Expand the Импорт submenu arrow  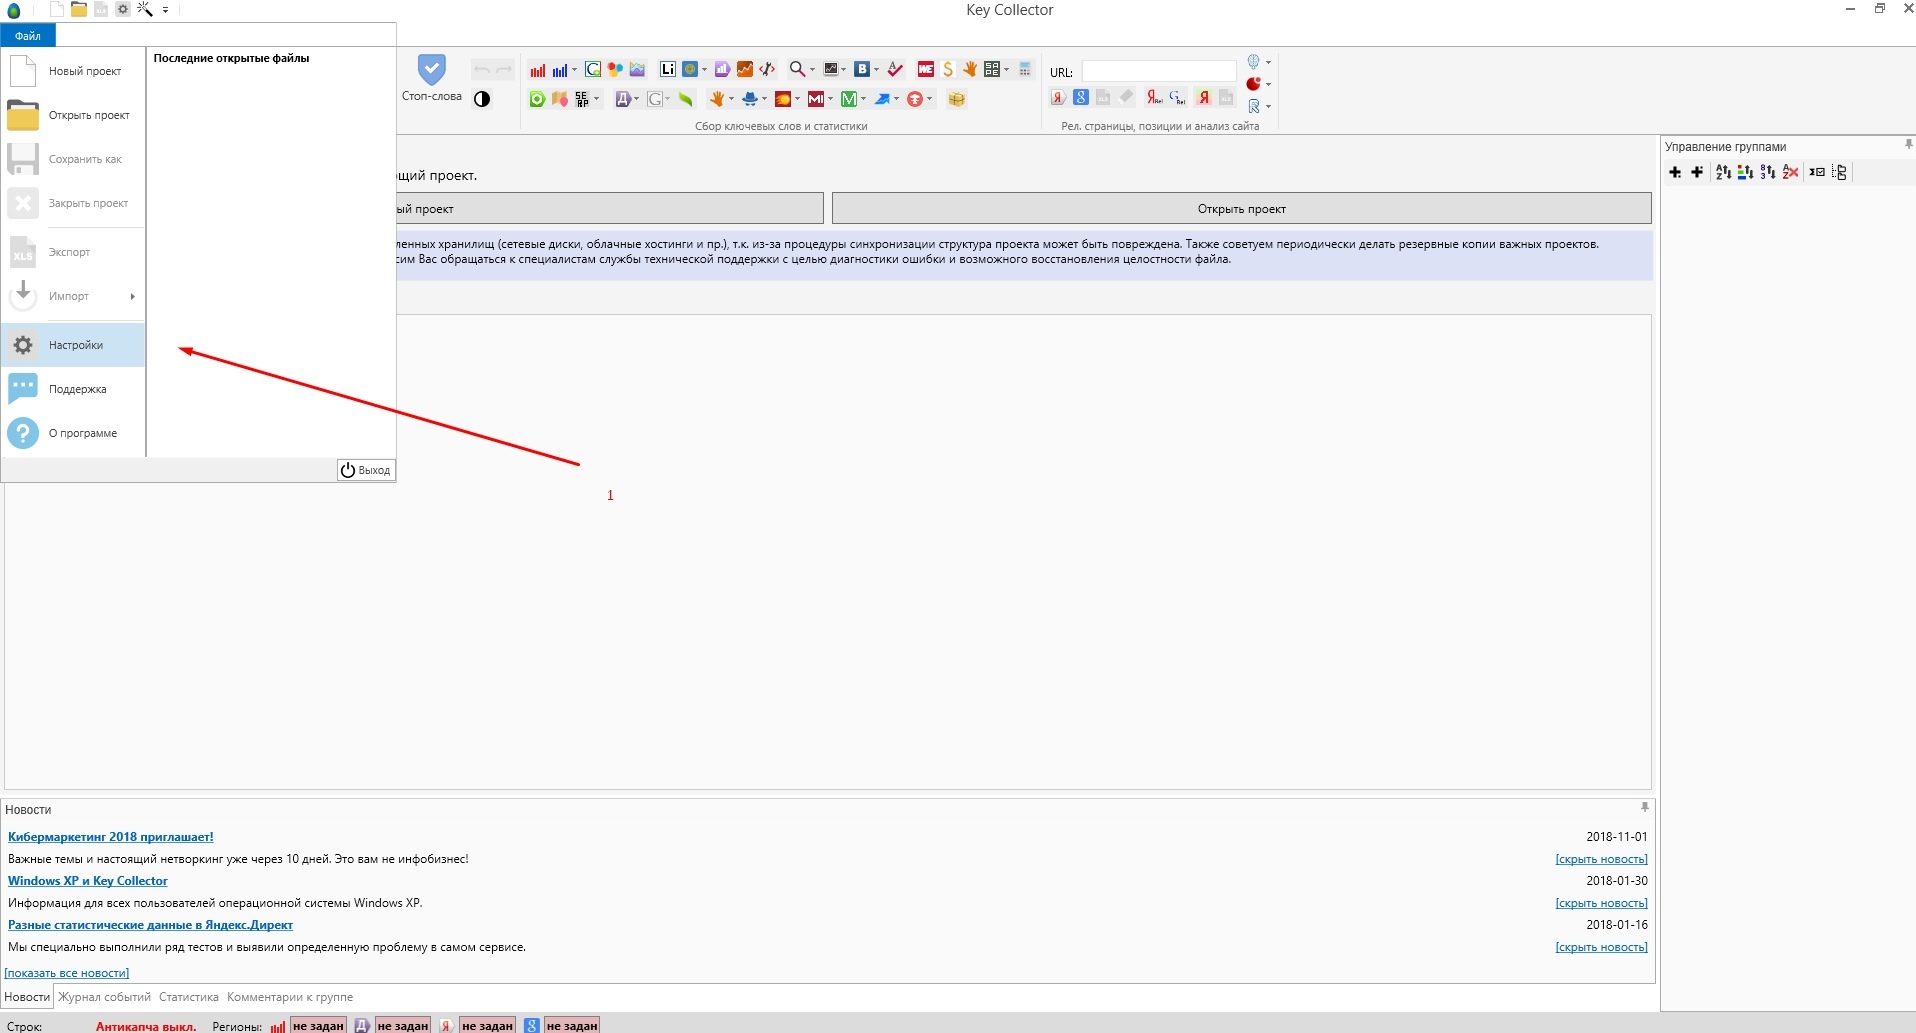(x=132, y=296)
